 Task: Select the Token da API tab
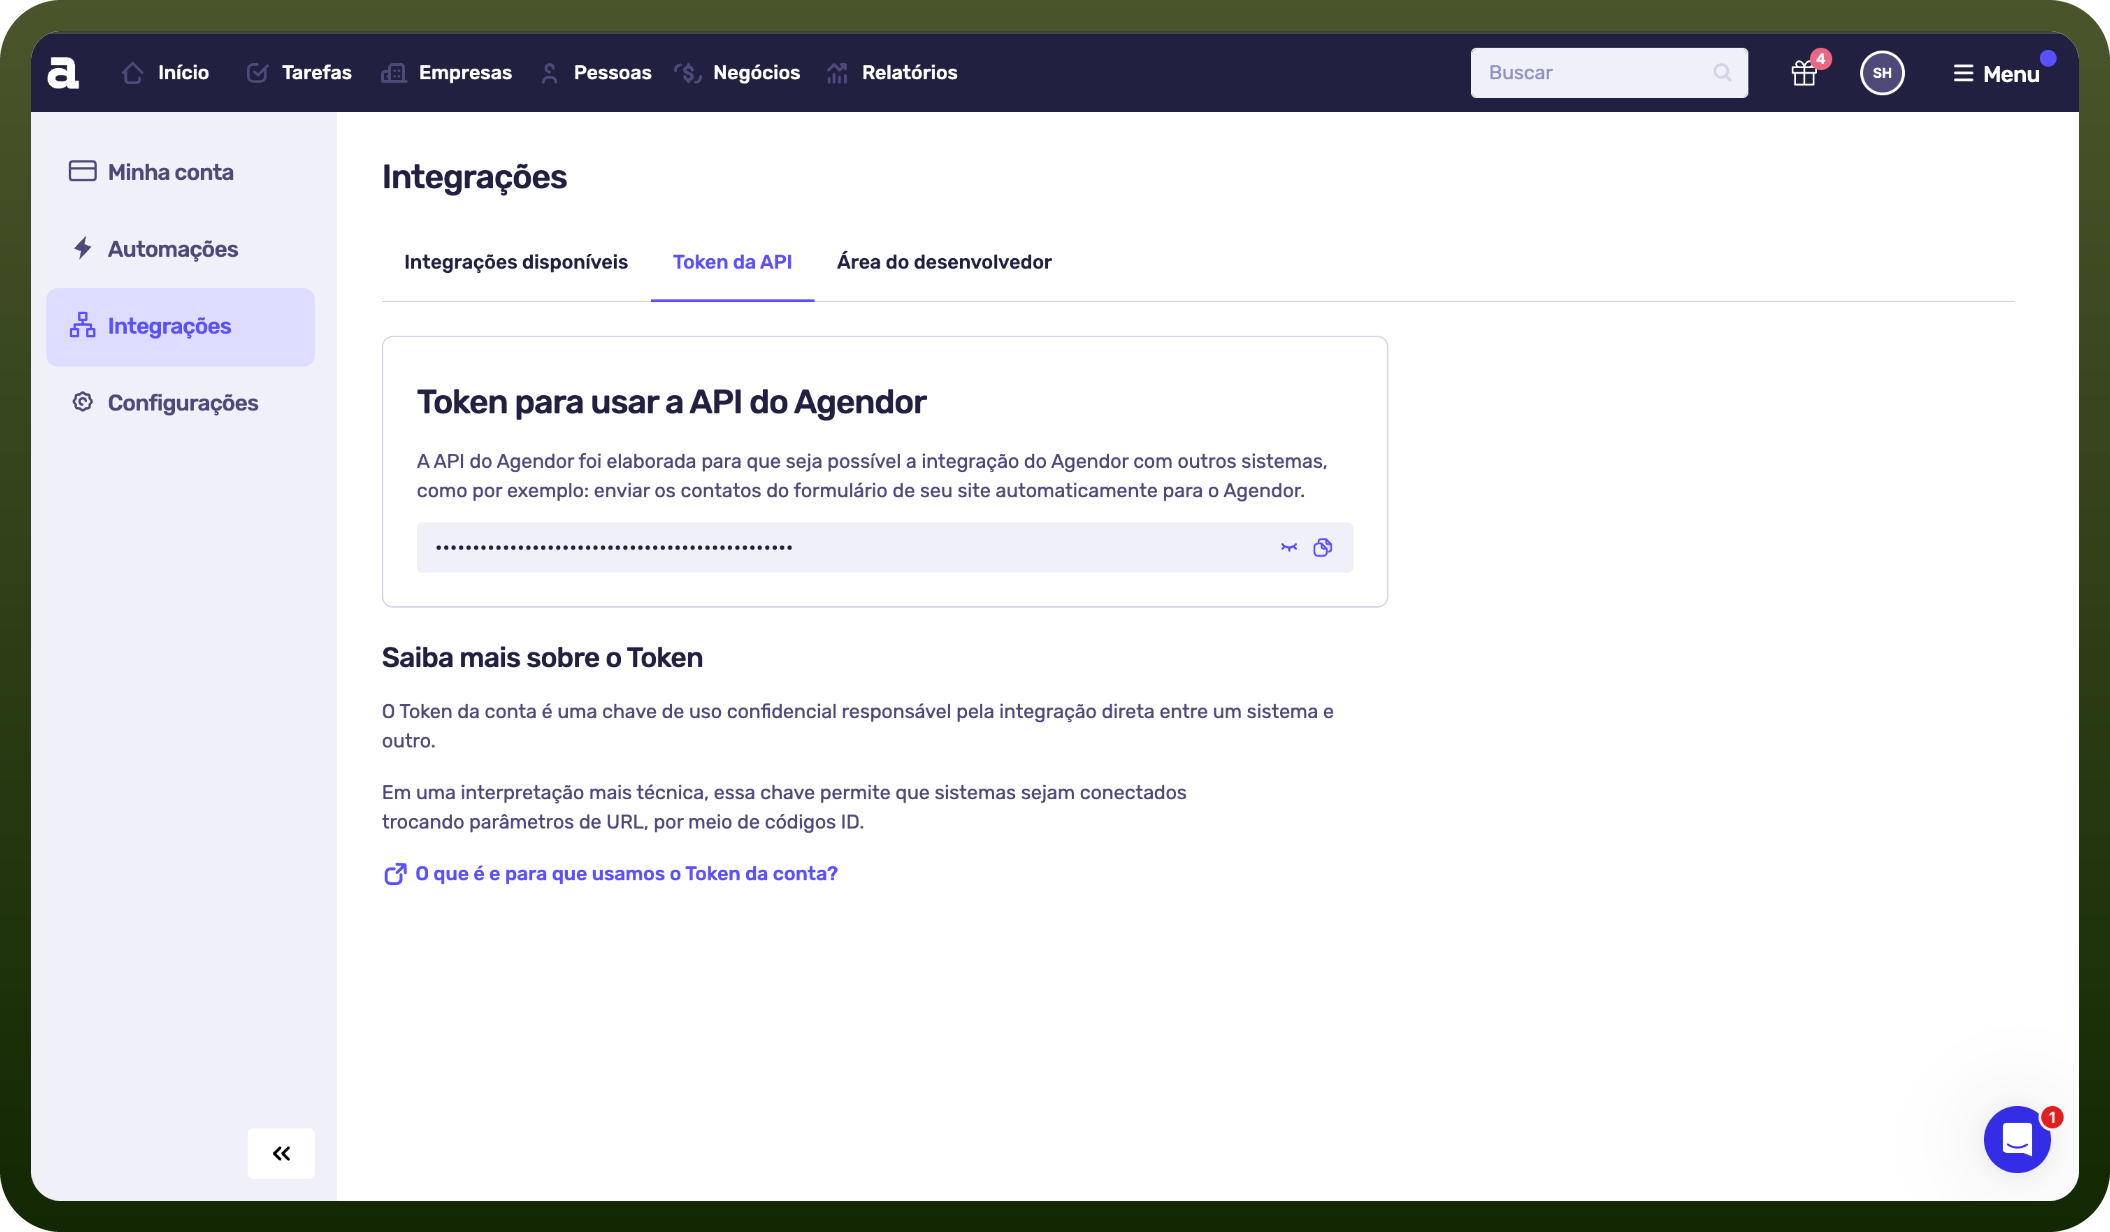[732, 262]
